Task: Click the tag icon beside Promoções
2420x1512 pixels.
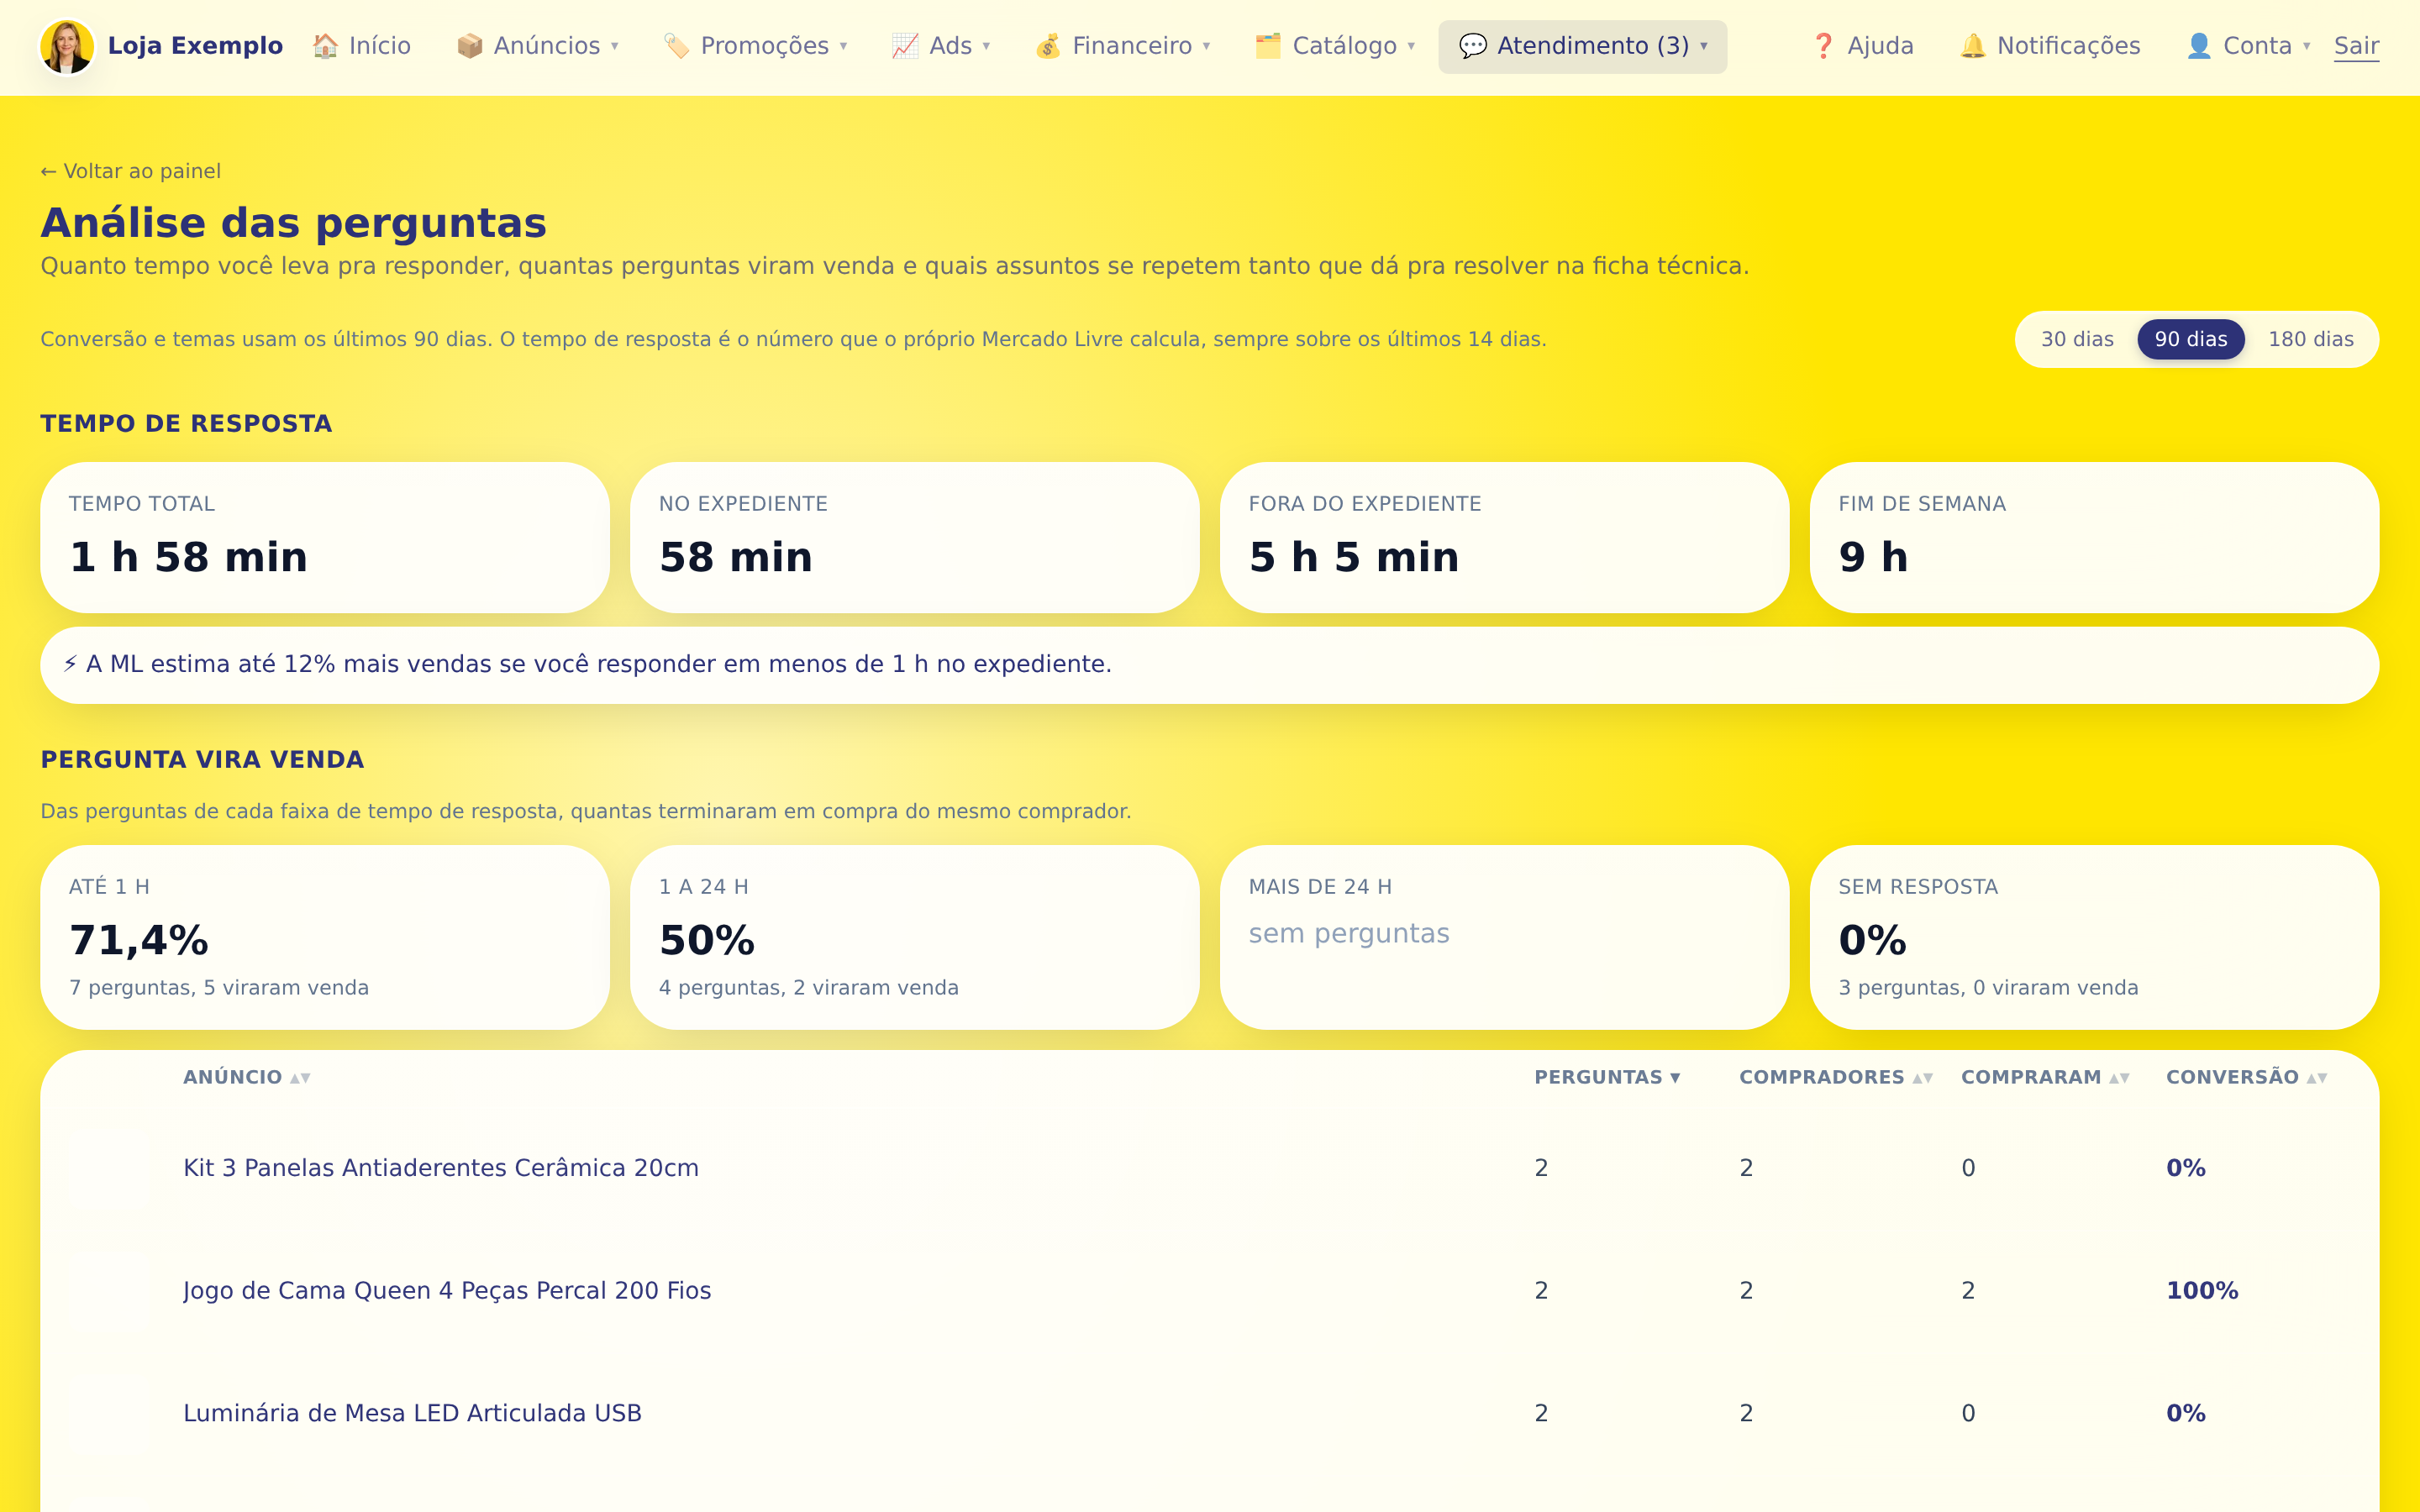Action: click(x=676, y=46)
